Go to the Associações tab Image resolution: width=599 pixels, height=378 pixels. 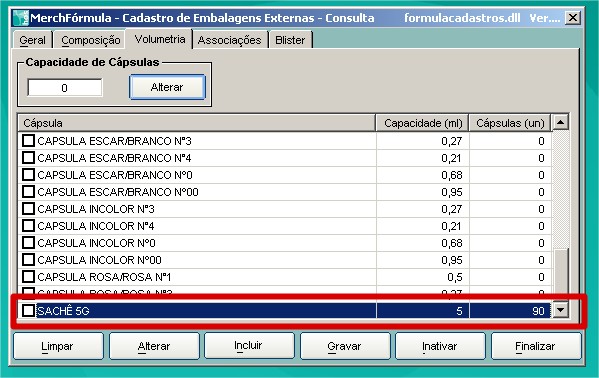point(230,40)
